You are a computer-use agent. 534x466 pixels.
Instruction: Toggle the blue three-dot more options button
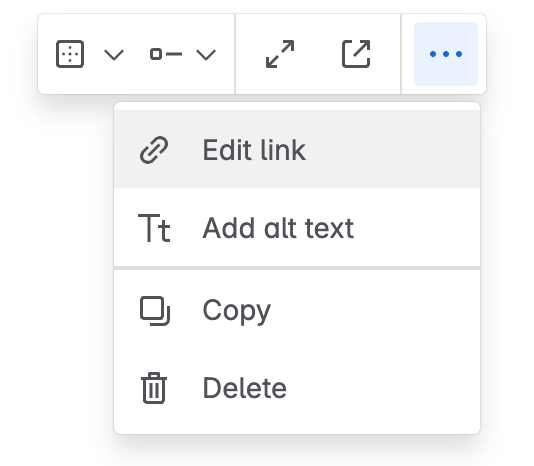(446, 54)
